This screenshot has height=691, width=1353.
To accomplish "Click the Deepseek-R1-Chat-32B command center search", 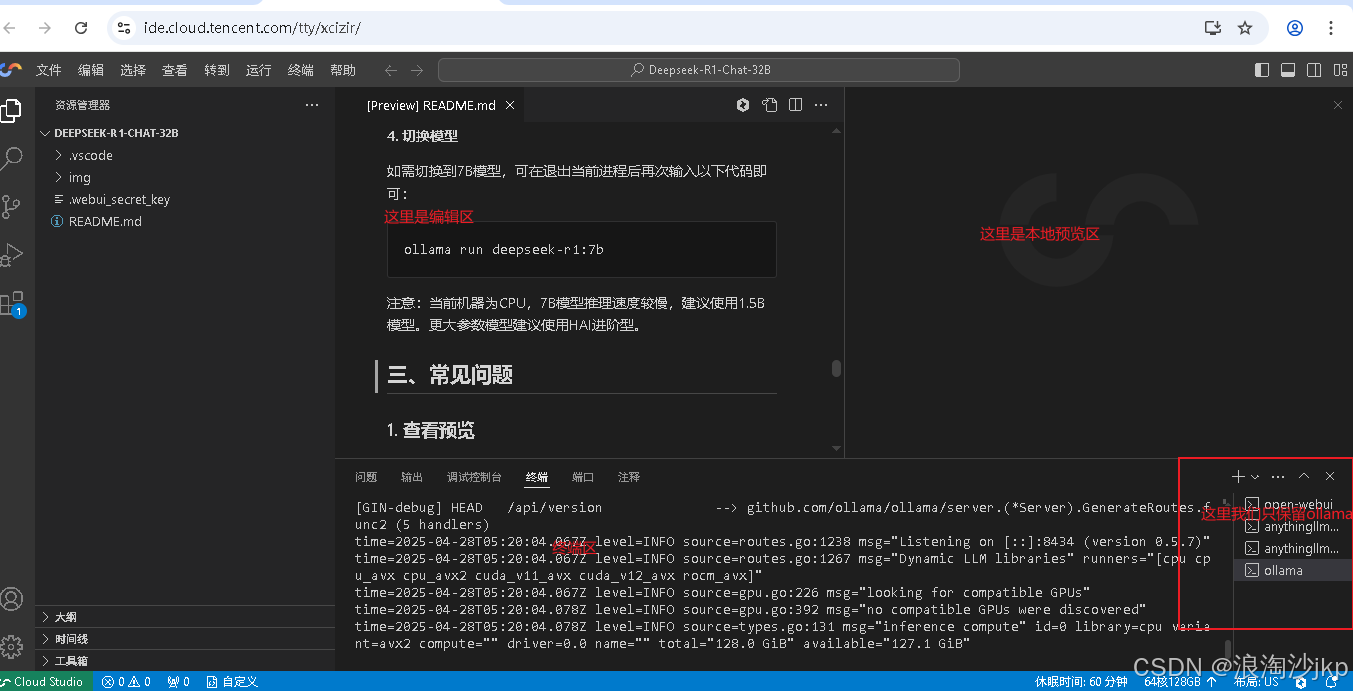I will [699, 70].
